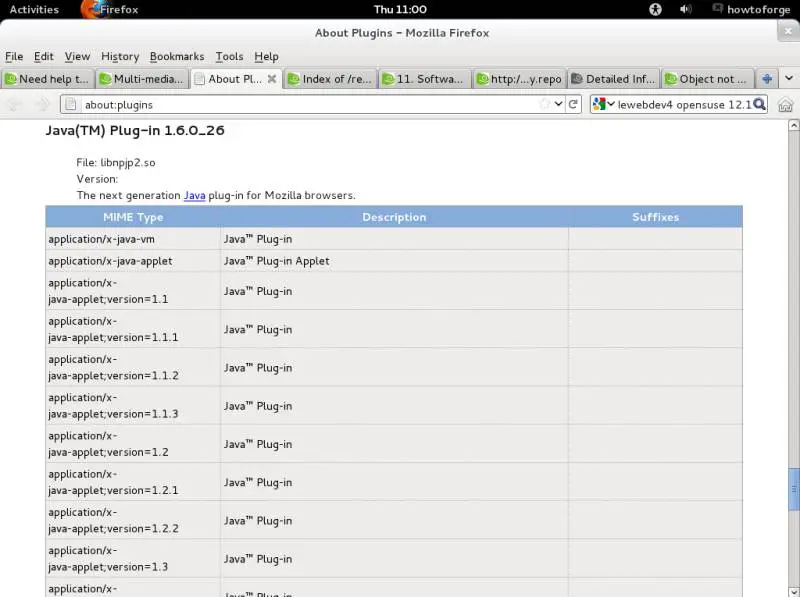
Task: Open the search engine selector dropdown
Action: point(604,104)
